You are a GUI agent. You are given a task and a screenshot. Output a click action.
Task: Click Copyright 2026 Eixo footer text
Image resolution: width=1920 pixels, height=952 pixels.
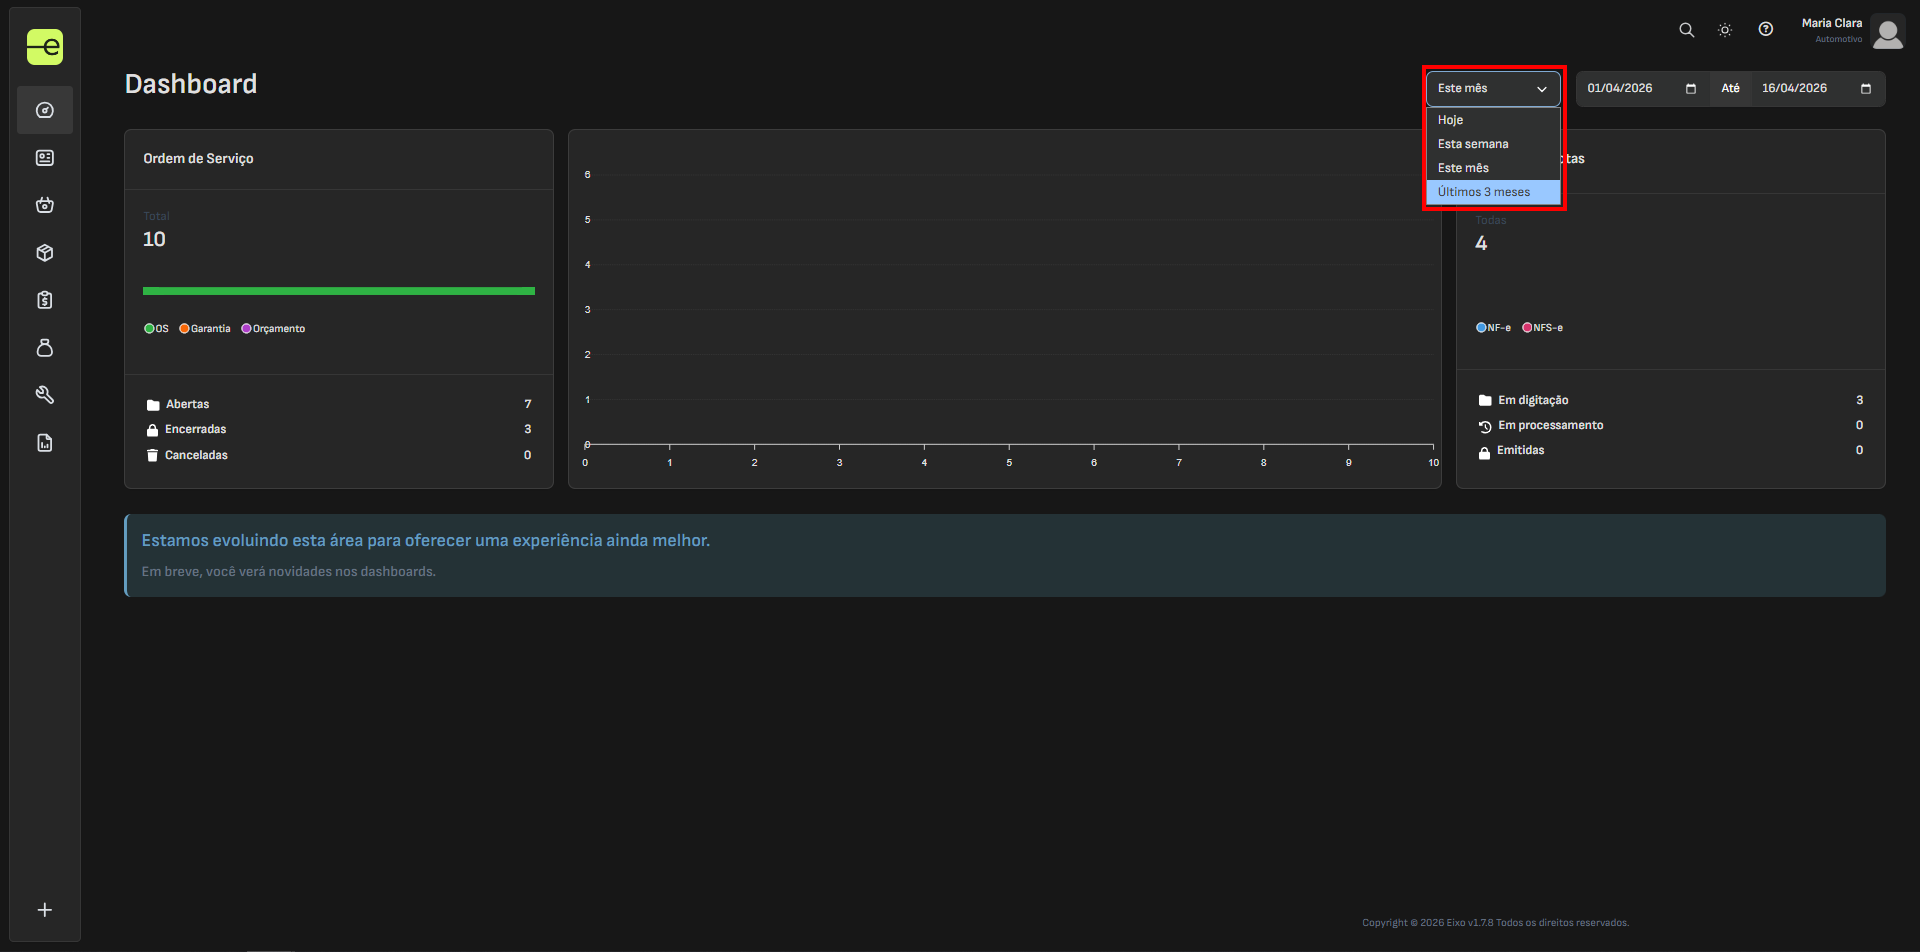coord(1495,923)
